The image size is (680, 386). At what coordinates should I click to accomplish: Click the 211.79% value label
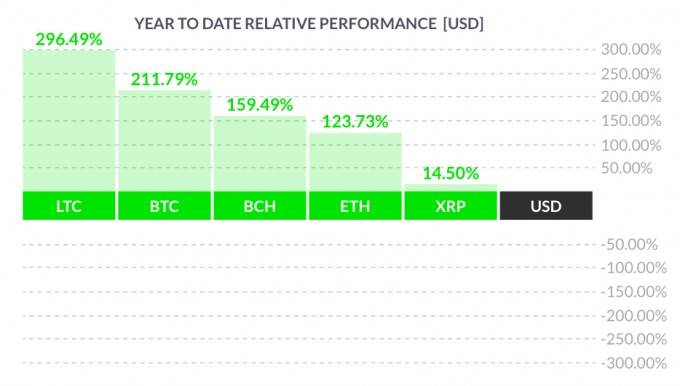tap(164, 79)
